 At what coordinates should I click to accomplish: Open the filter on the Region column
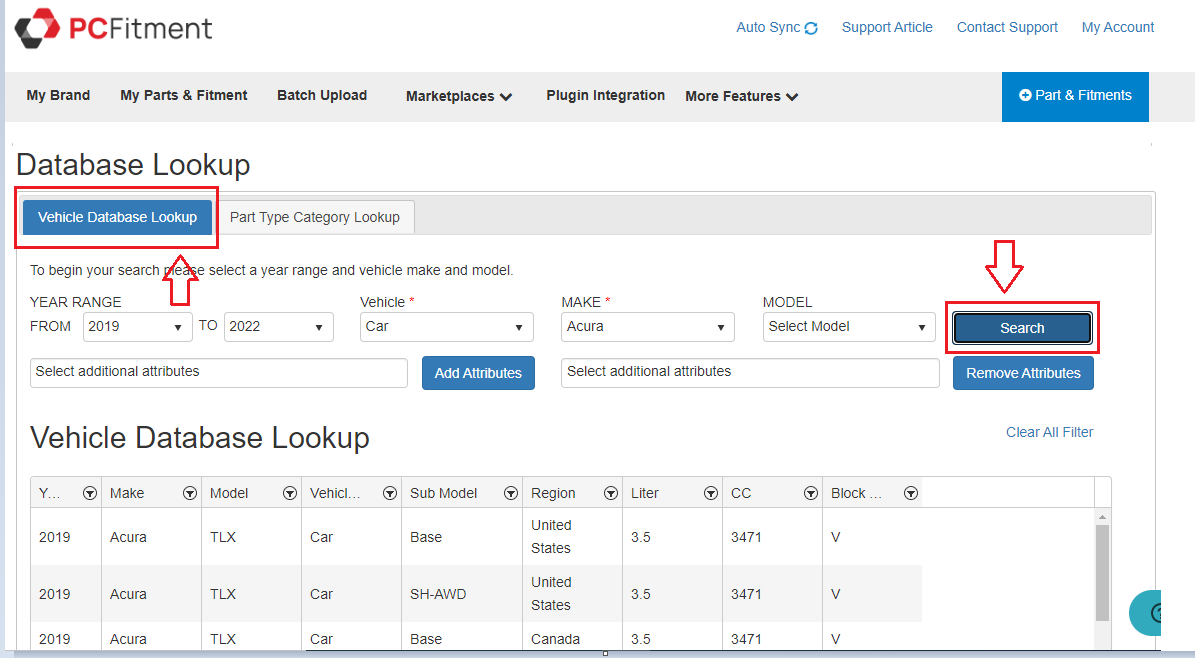[x=611, y=493]
